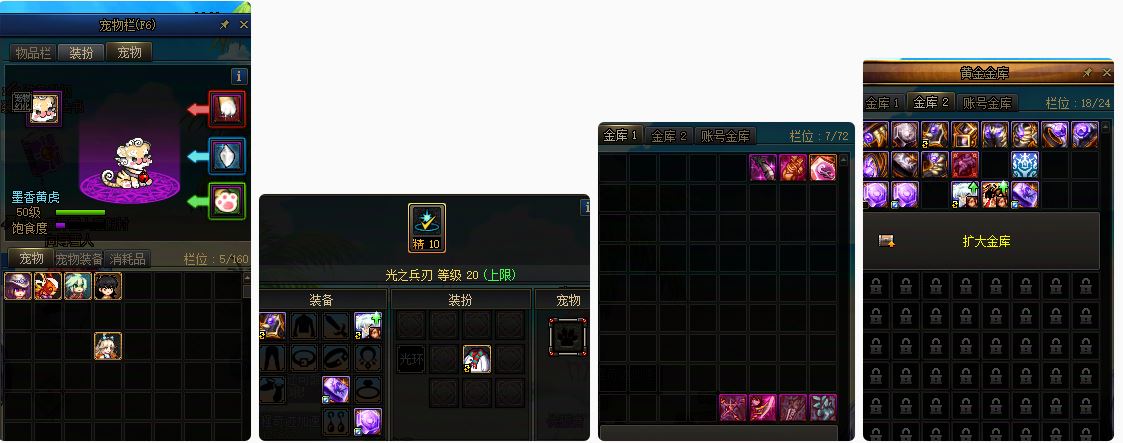Select the red pet equipment slot
Screen dimensions: 1123x443
[227, 109]
